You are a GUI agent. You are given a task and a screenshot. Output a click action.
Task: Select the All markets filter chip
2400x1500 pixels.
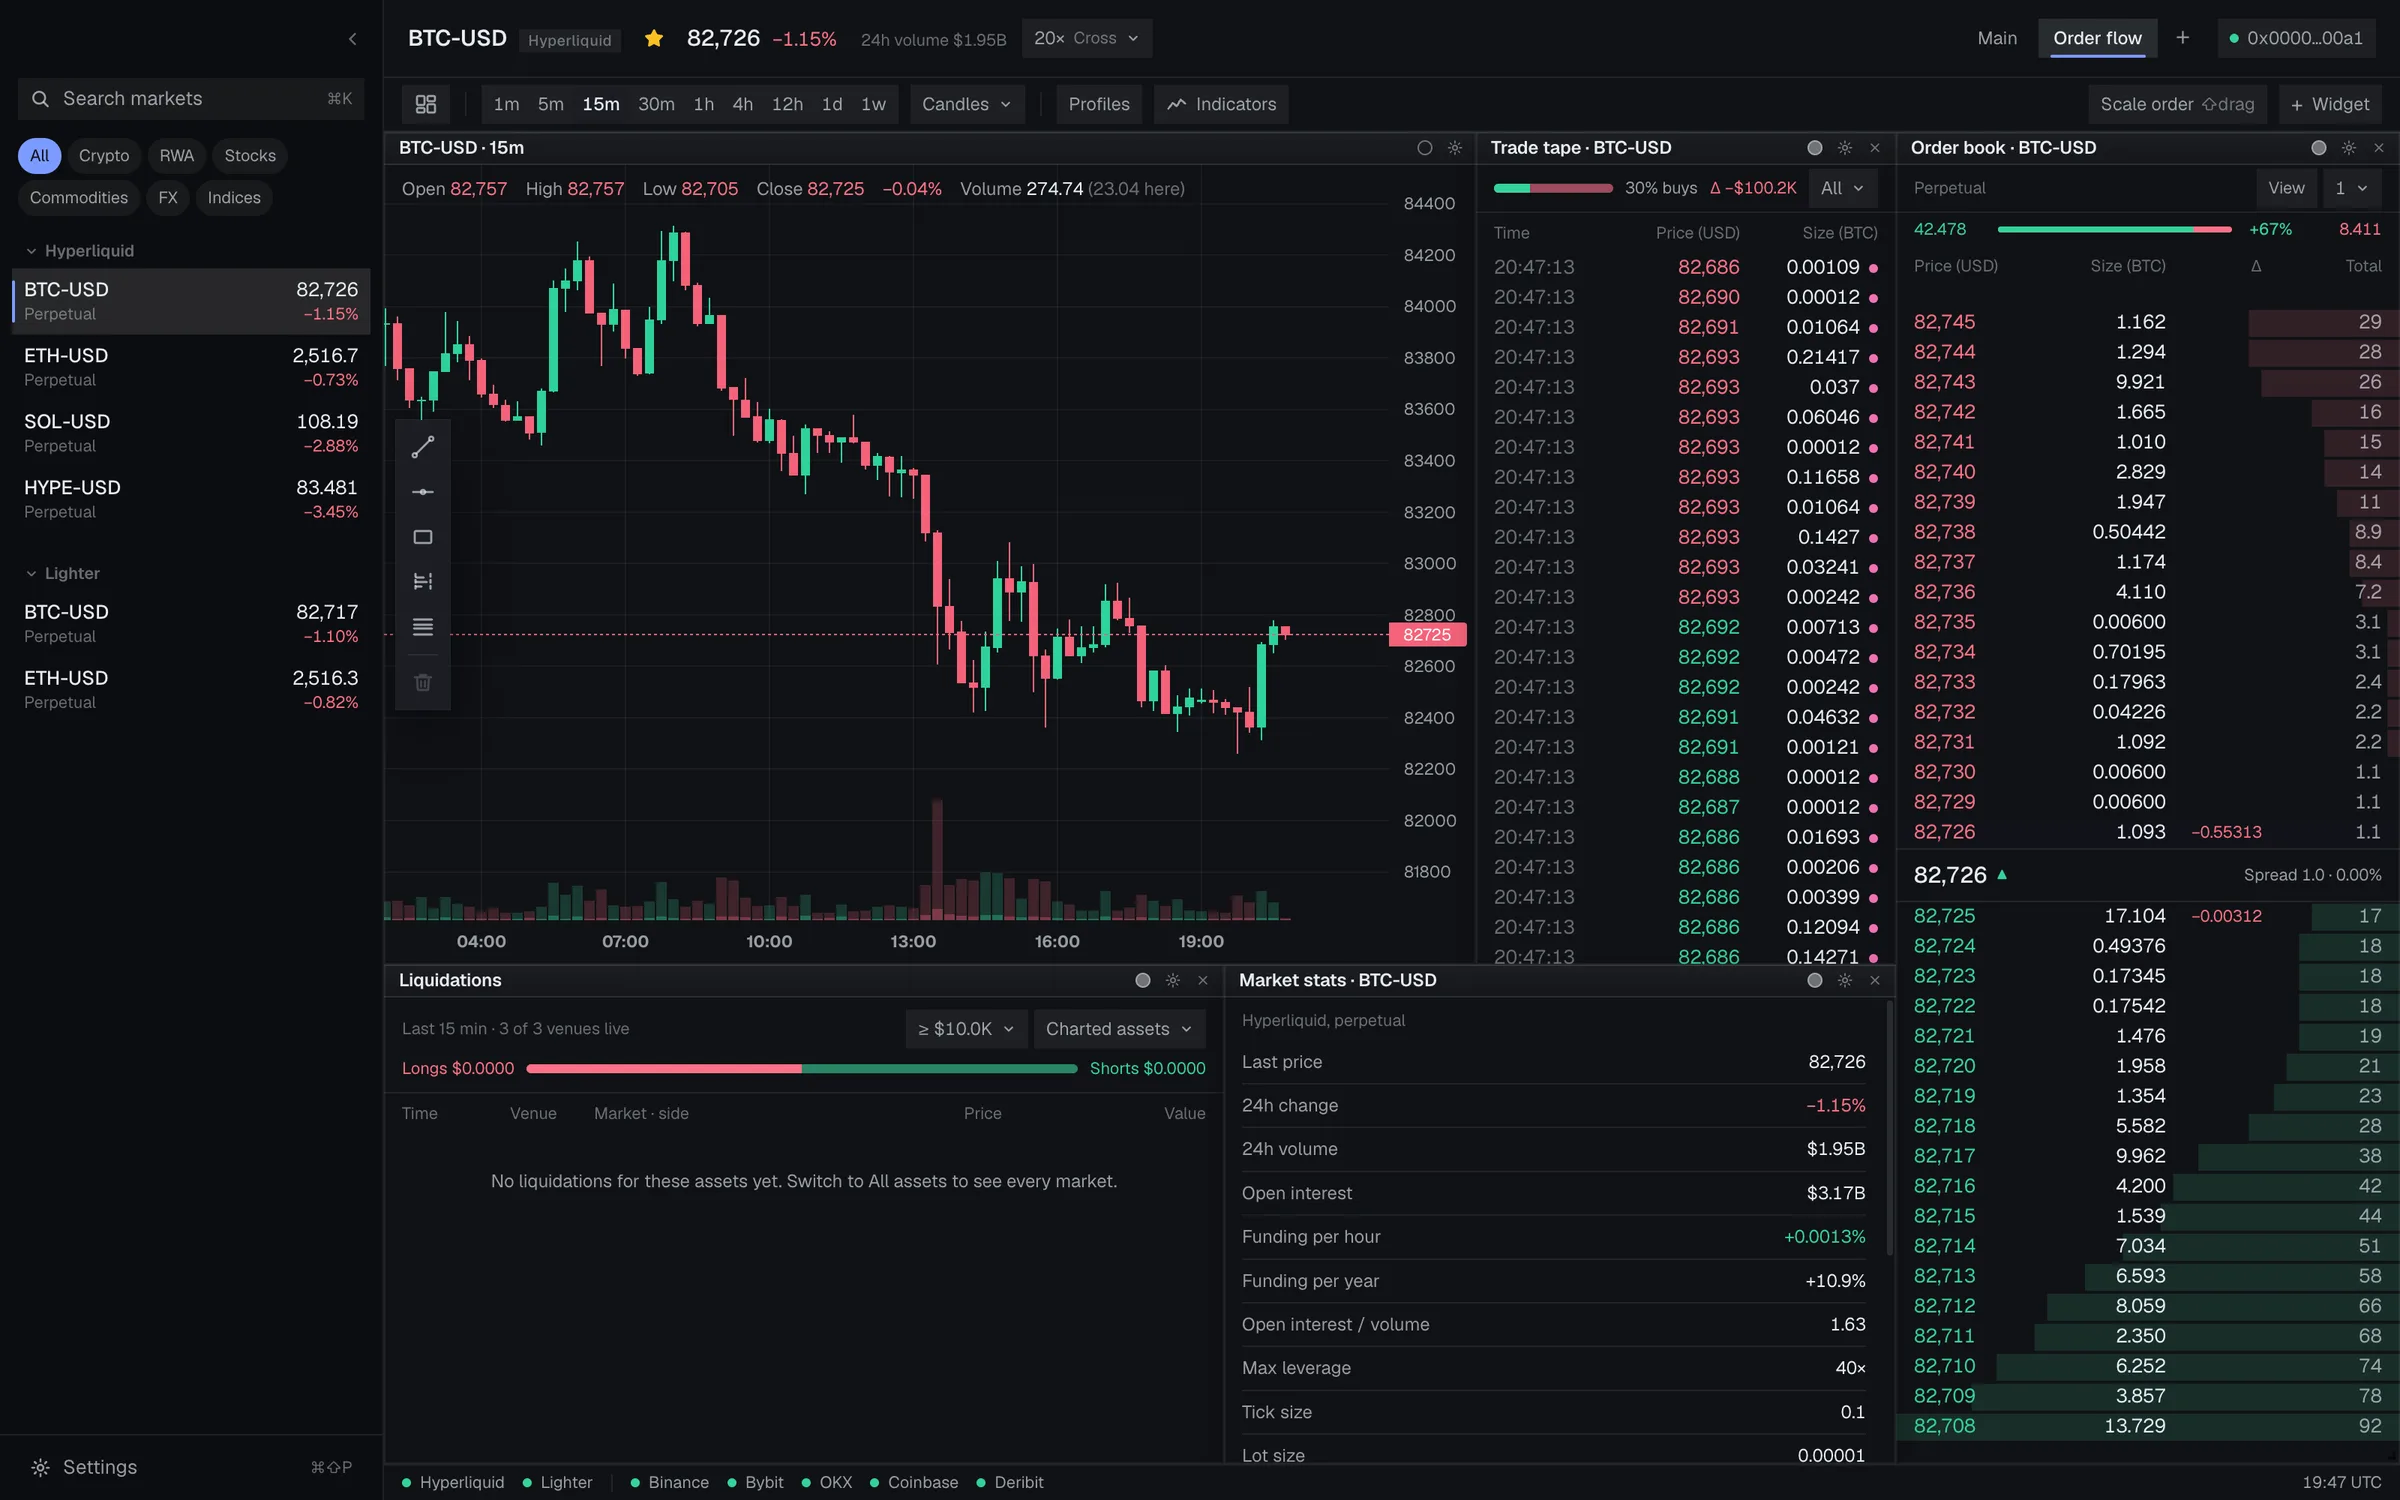(39, 156)
